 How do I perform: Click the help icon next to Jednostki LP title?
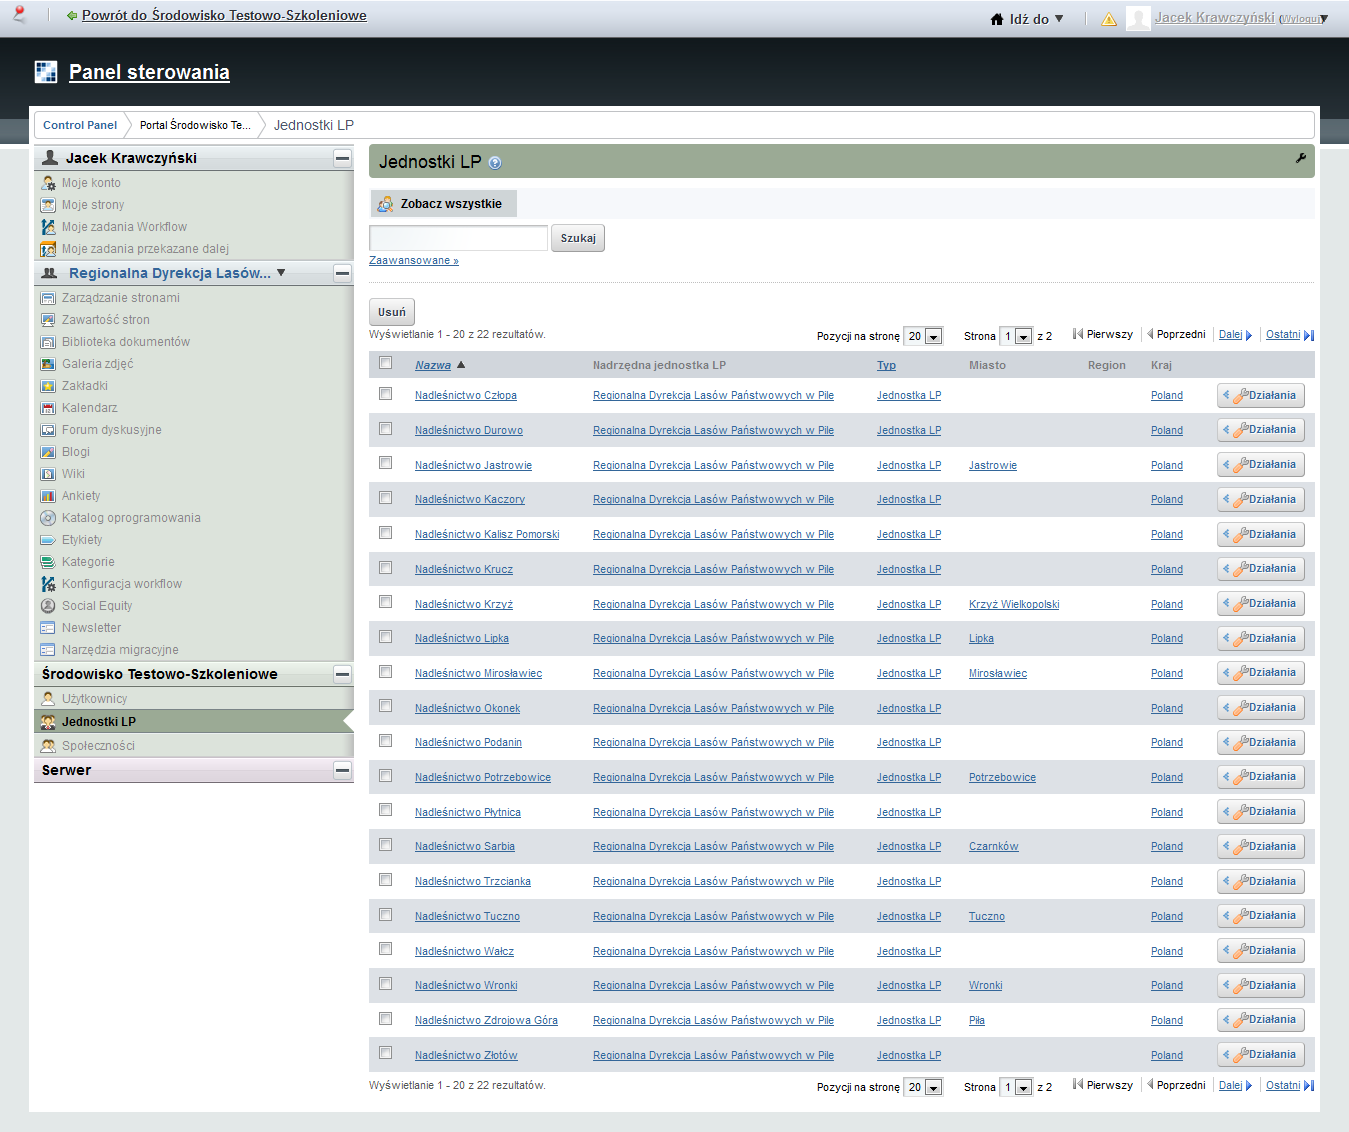pyautogui.click(x=495, y=163)
